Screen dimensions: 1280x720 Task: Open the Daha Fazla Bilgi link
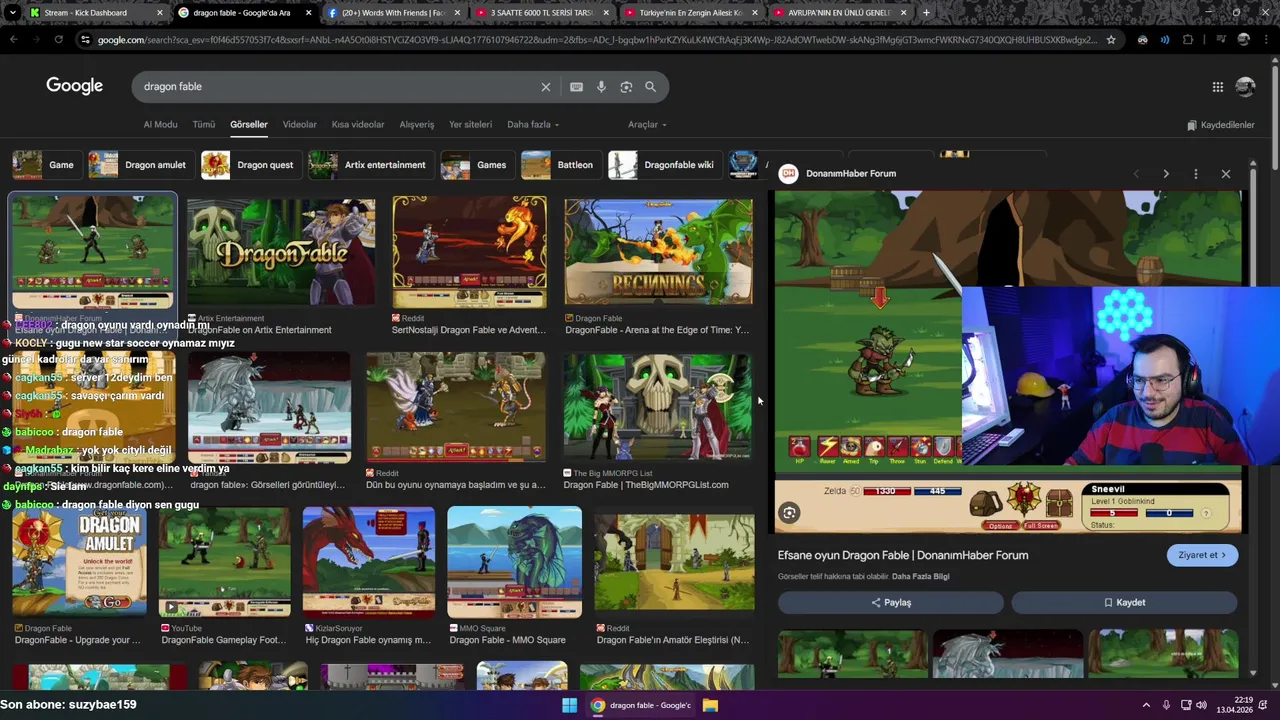920,577
